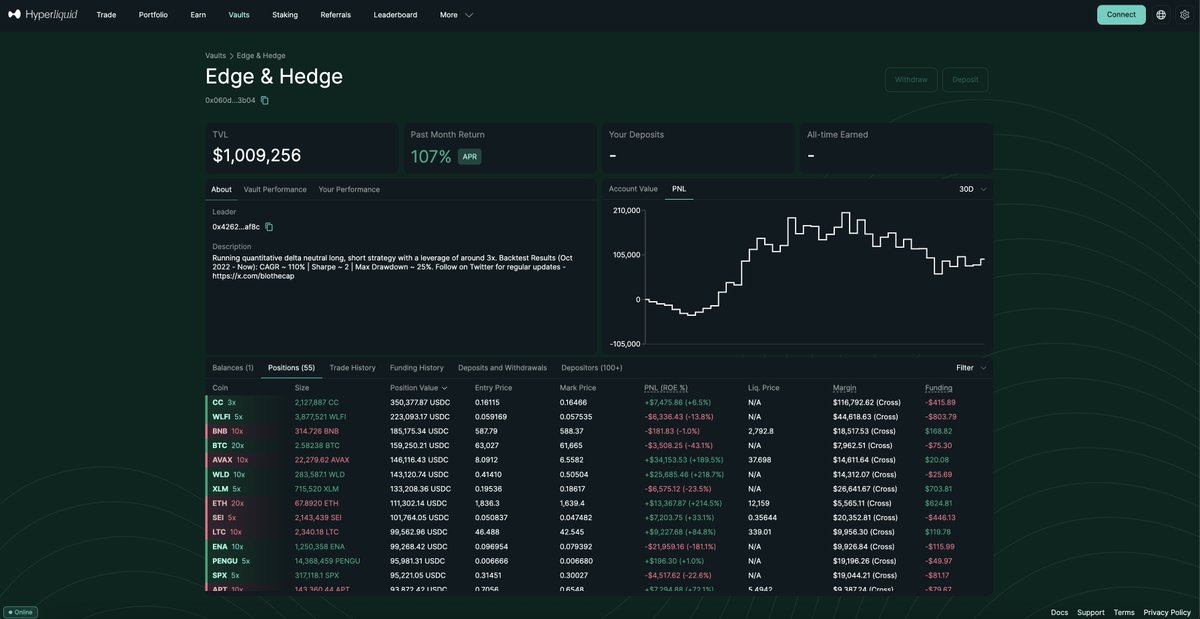The width and height of the screenshot is (1200, 619).
Task: Go to Staking page
Action: [x=285, y=15]
